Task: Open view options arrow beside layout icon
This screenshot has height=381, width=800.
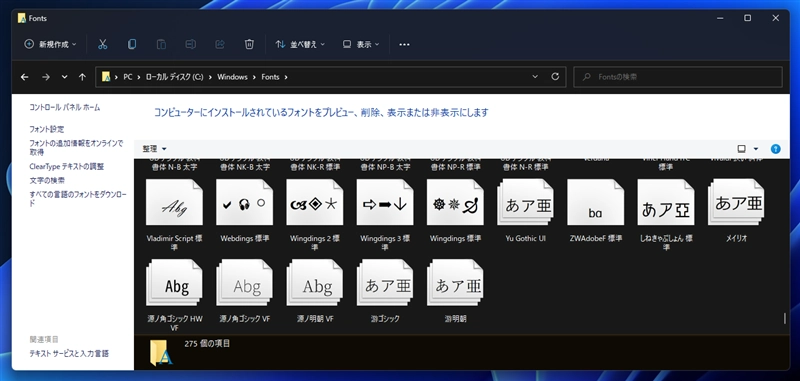Action: 756,149
